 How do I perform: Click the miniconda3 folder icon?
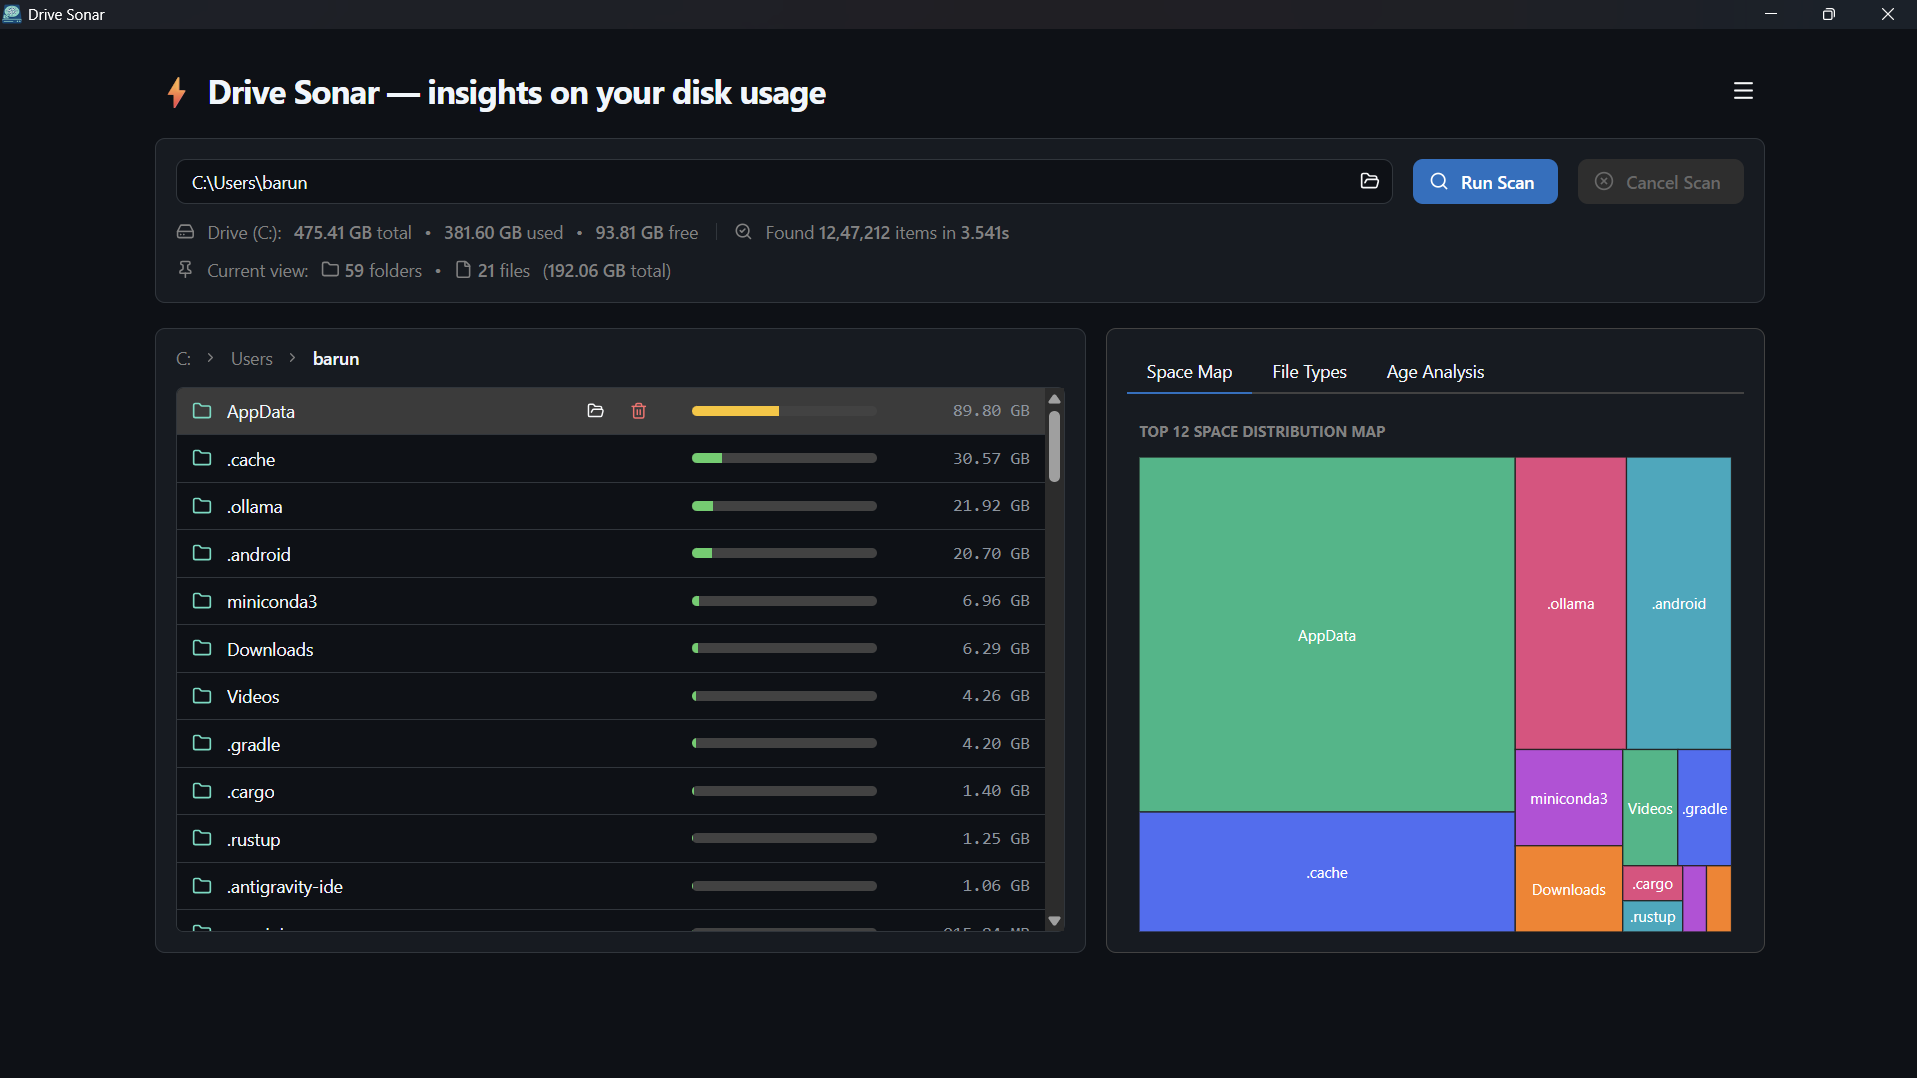[x=202, y=601]
